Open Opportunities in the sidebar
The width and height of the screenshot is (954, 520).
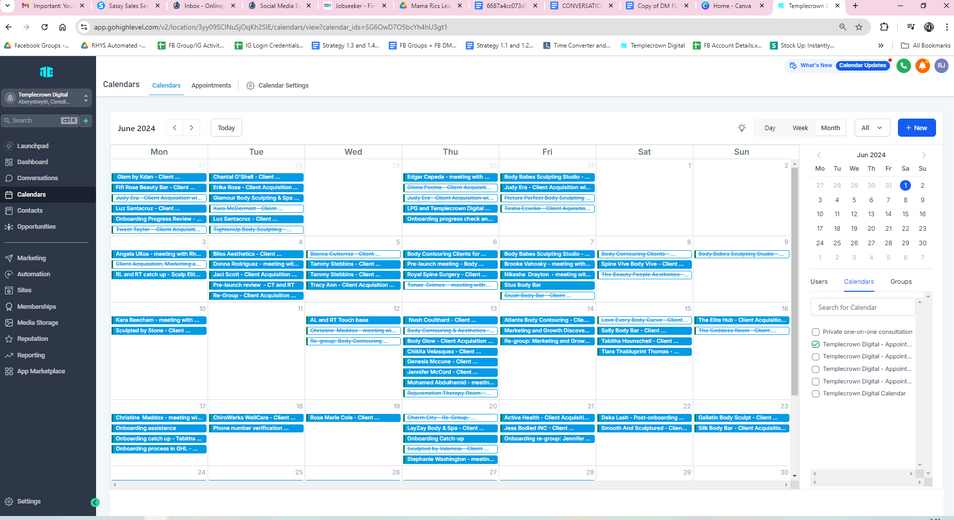36,226
